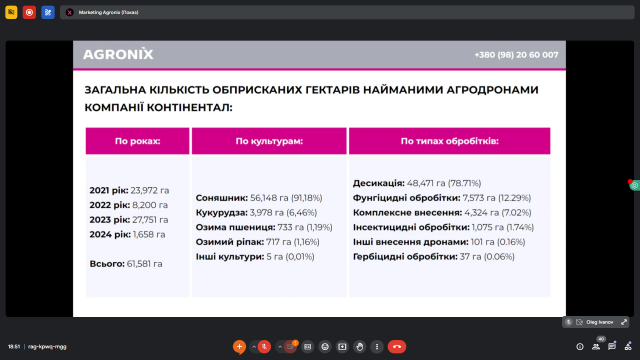
Task: Click the phone number +380 (98) 20 60 007
Action: (x=516, y=55)
